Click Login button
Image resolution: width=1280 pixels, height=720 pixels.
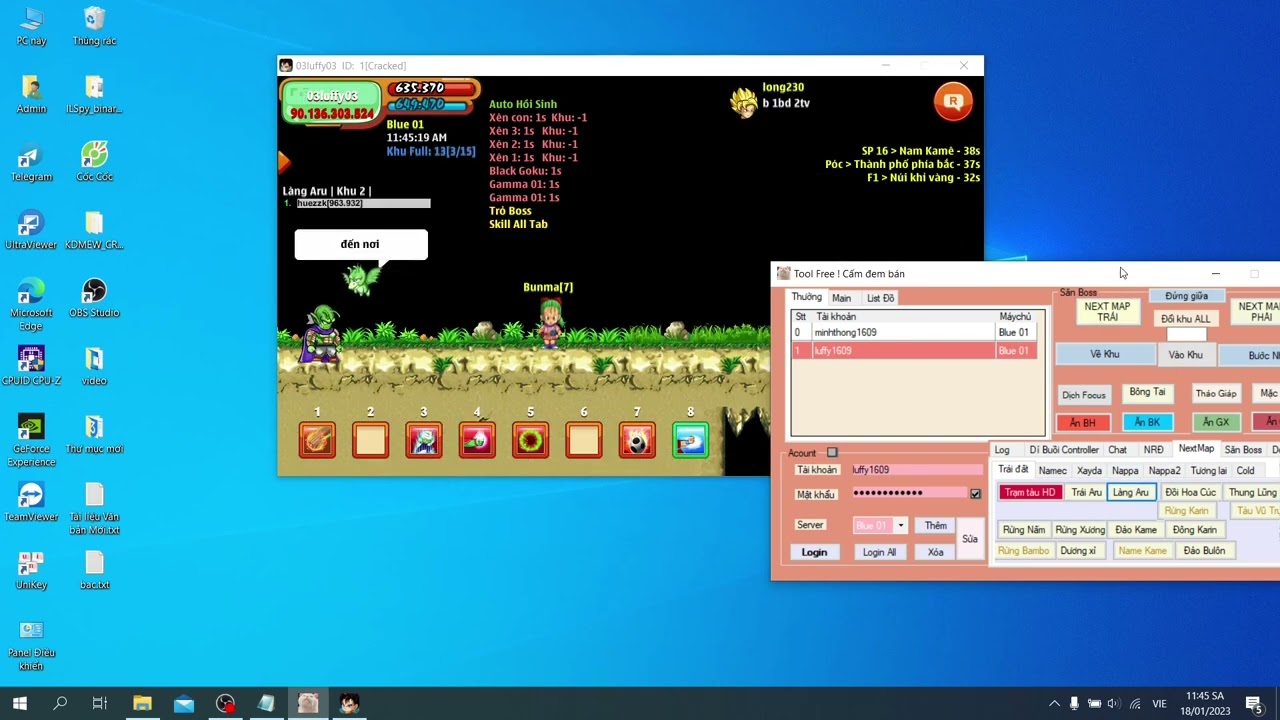pyautogui.click(x=814, y=552)
